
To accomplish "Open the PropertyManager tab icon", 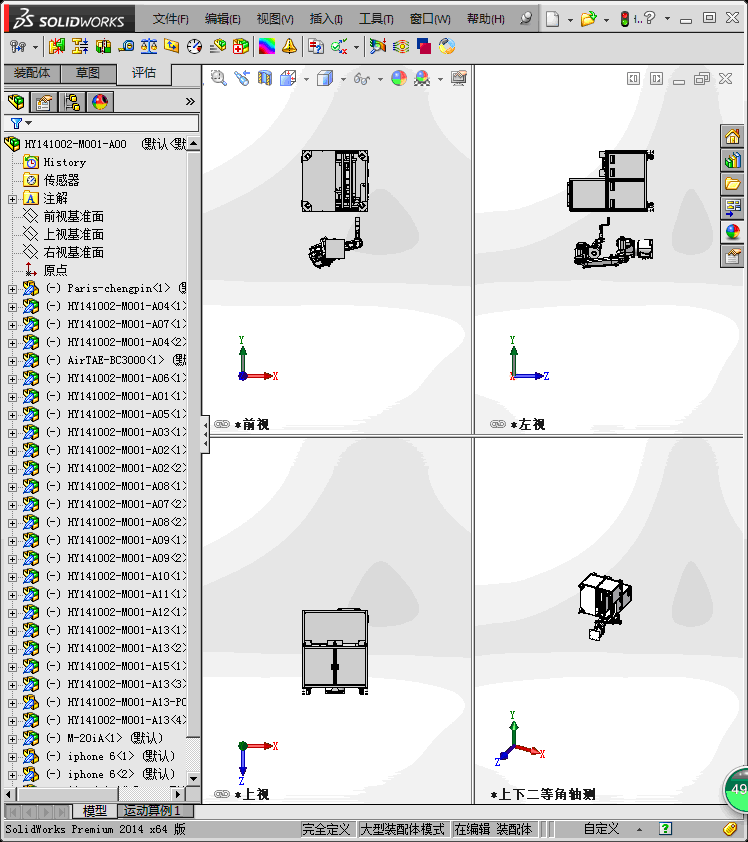I will point(43,101).
